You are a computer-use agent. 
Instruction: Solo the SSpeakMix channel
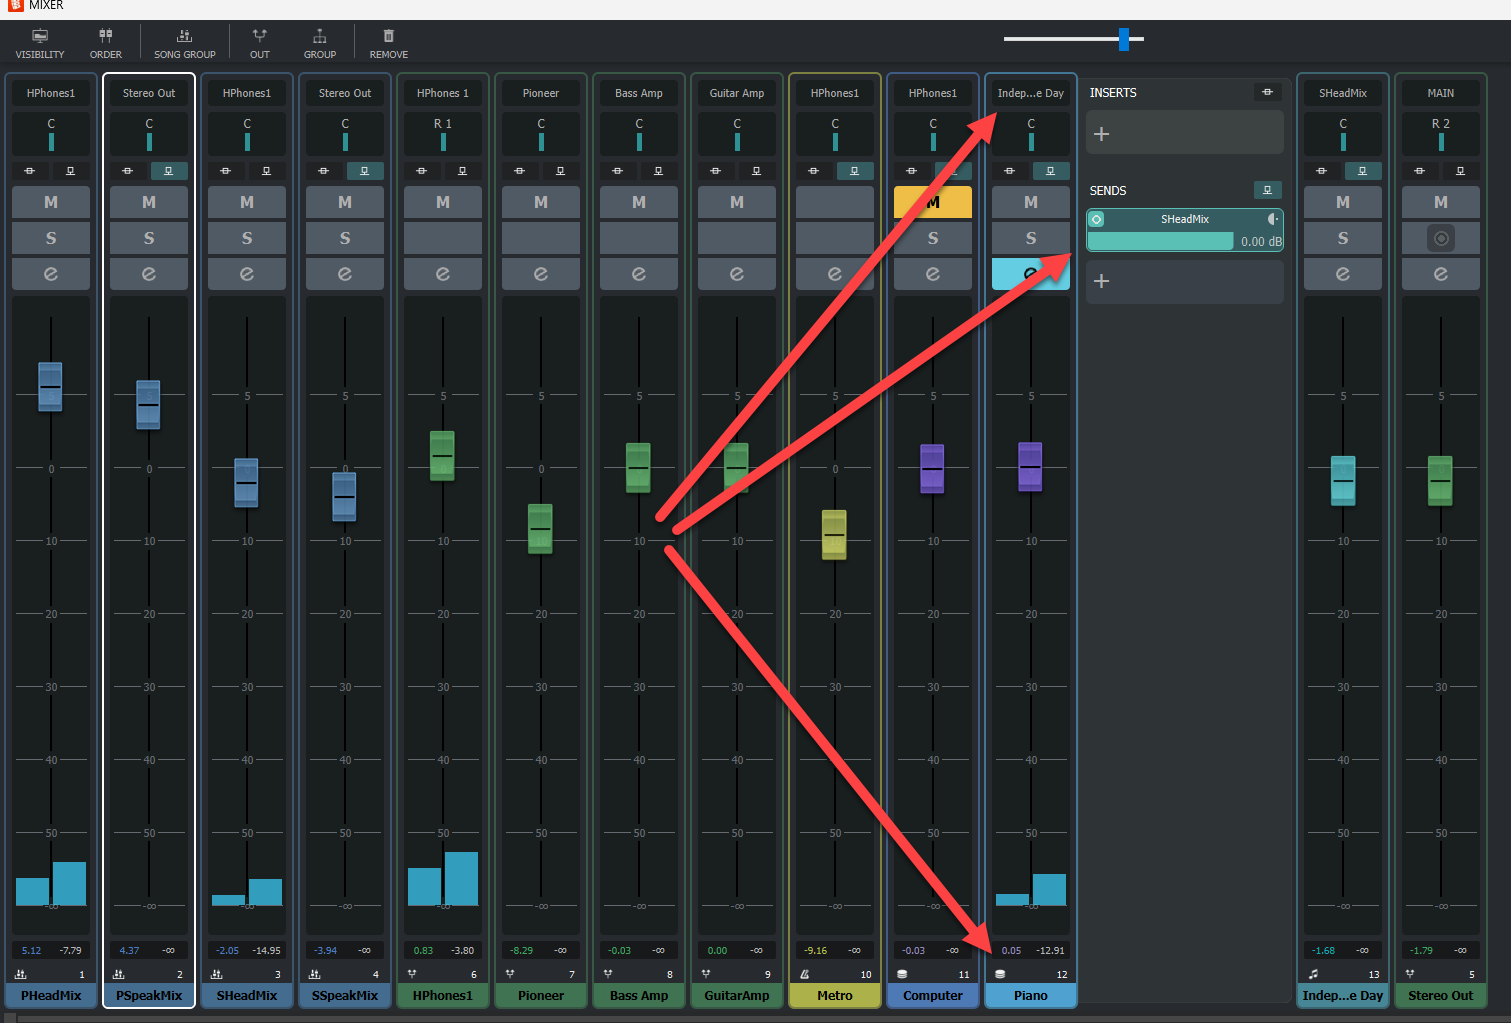coord(345,238)
